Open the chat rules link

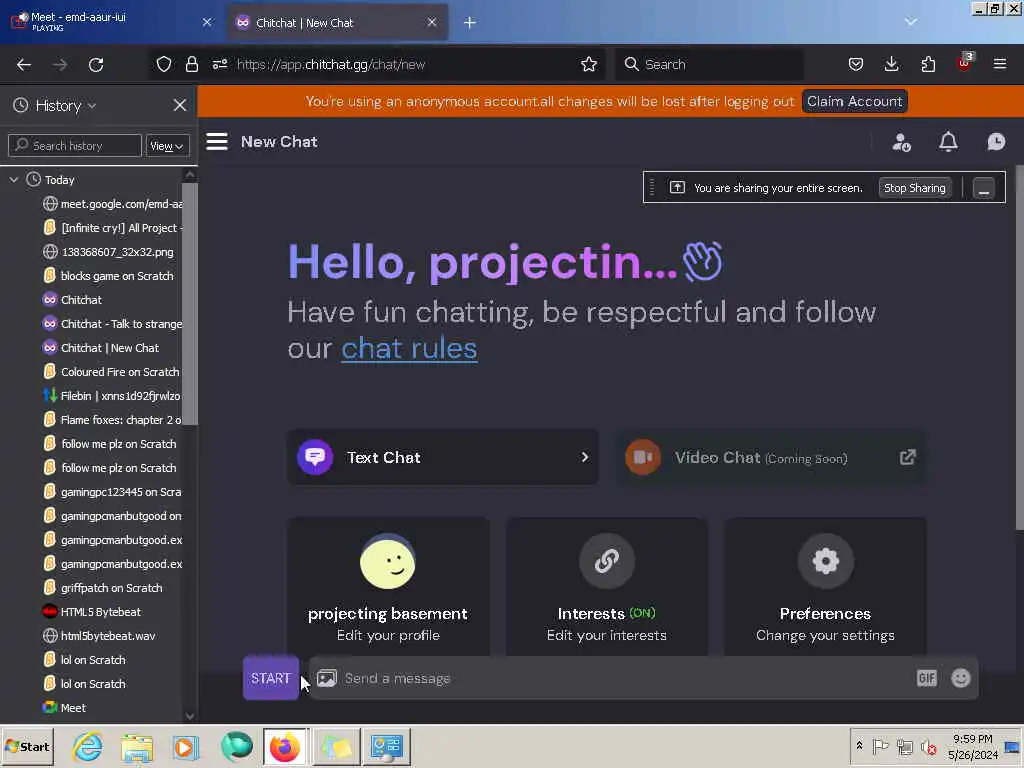click(x=409, y=348)
